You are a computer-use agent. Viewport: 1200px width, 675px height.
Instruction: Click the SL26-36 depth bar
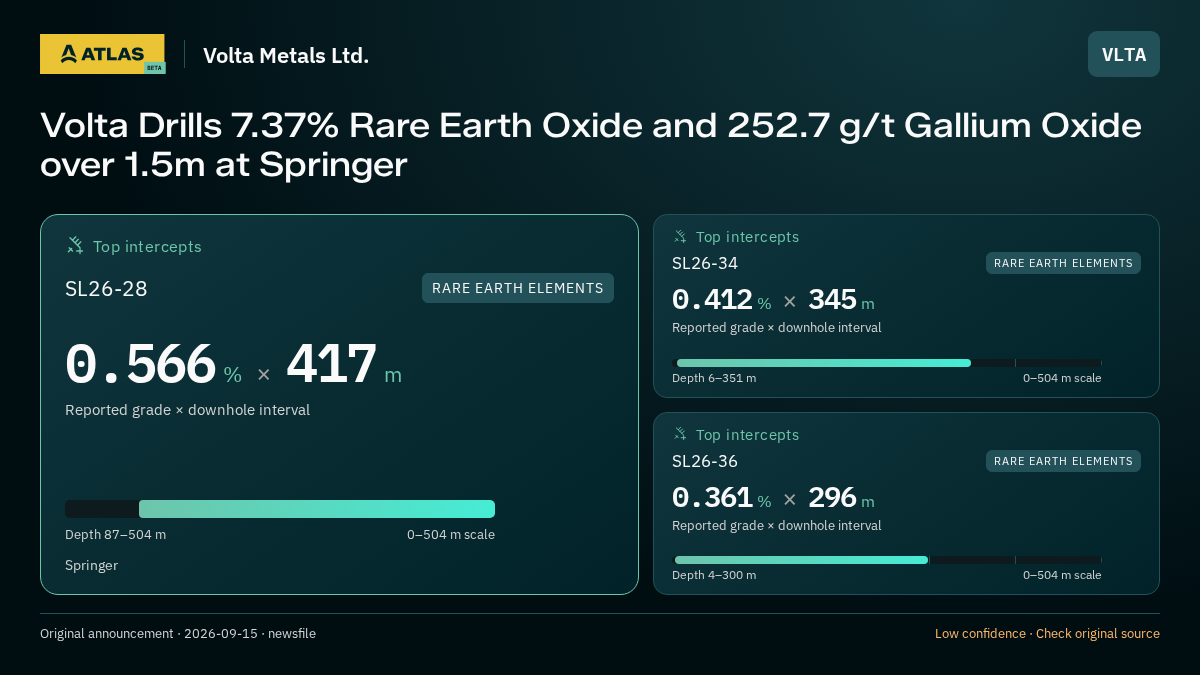point(889,560)
